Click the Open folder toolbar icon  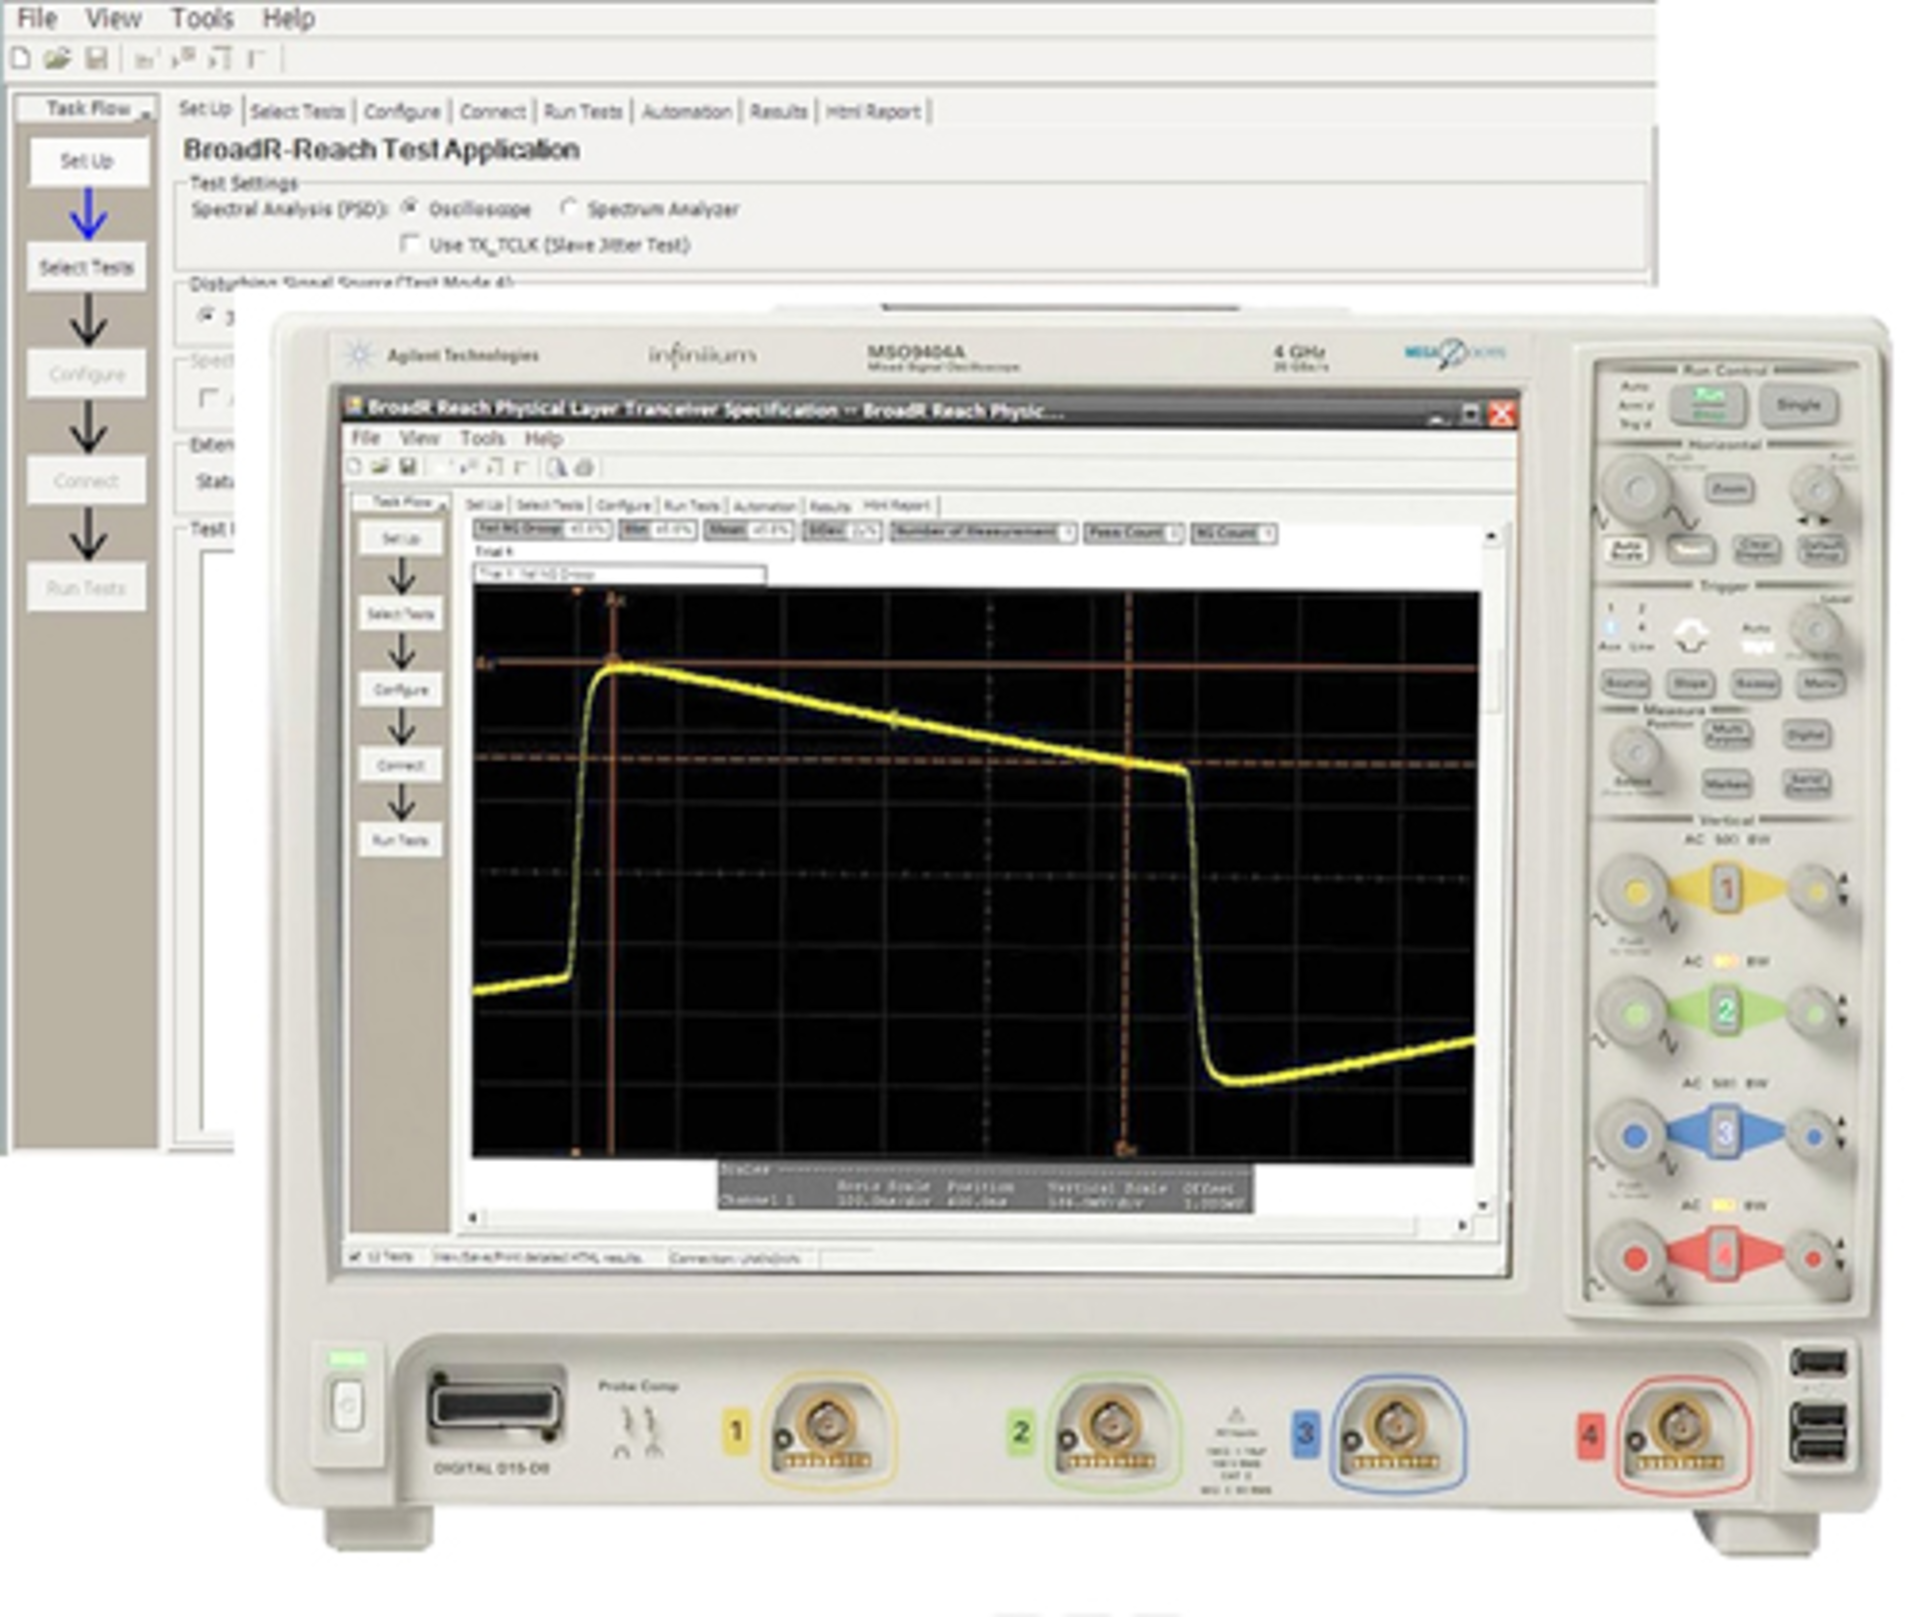click(57, 60)
